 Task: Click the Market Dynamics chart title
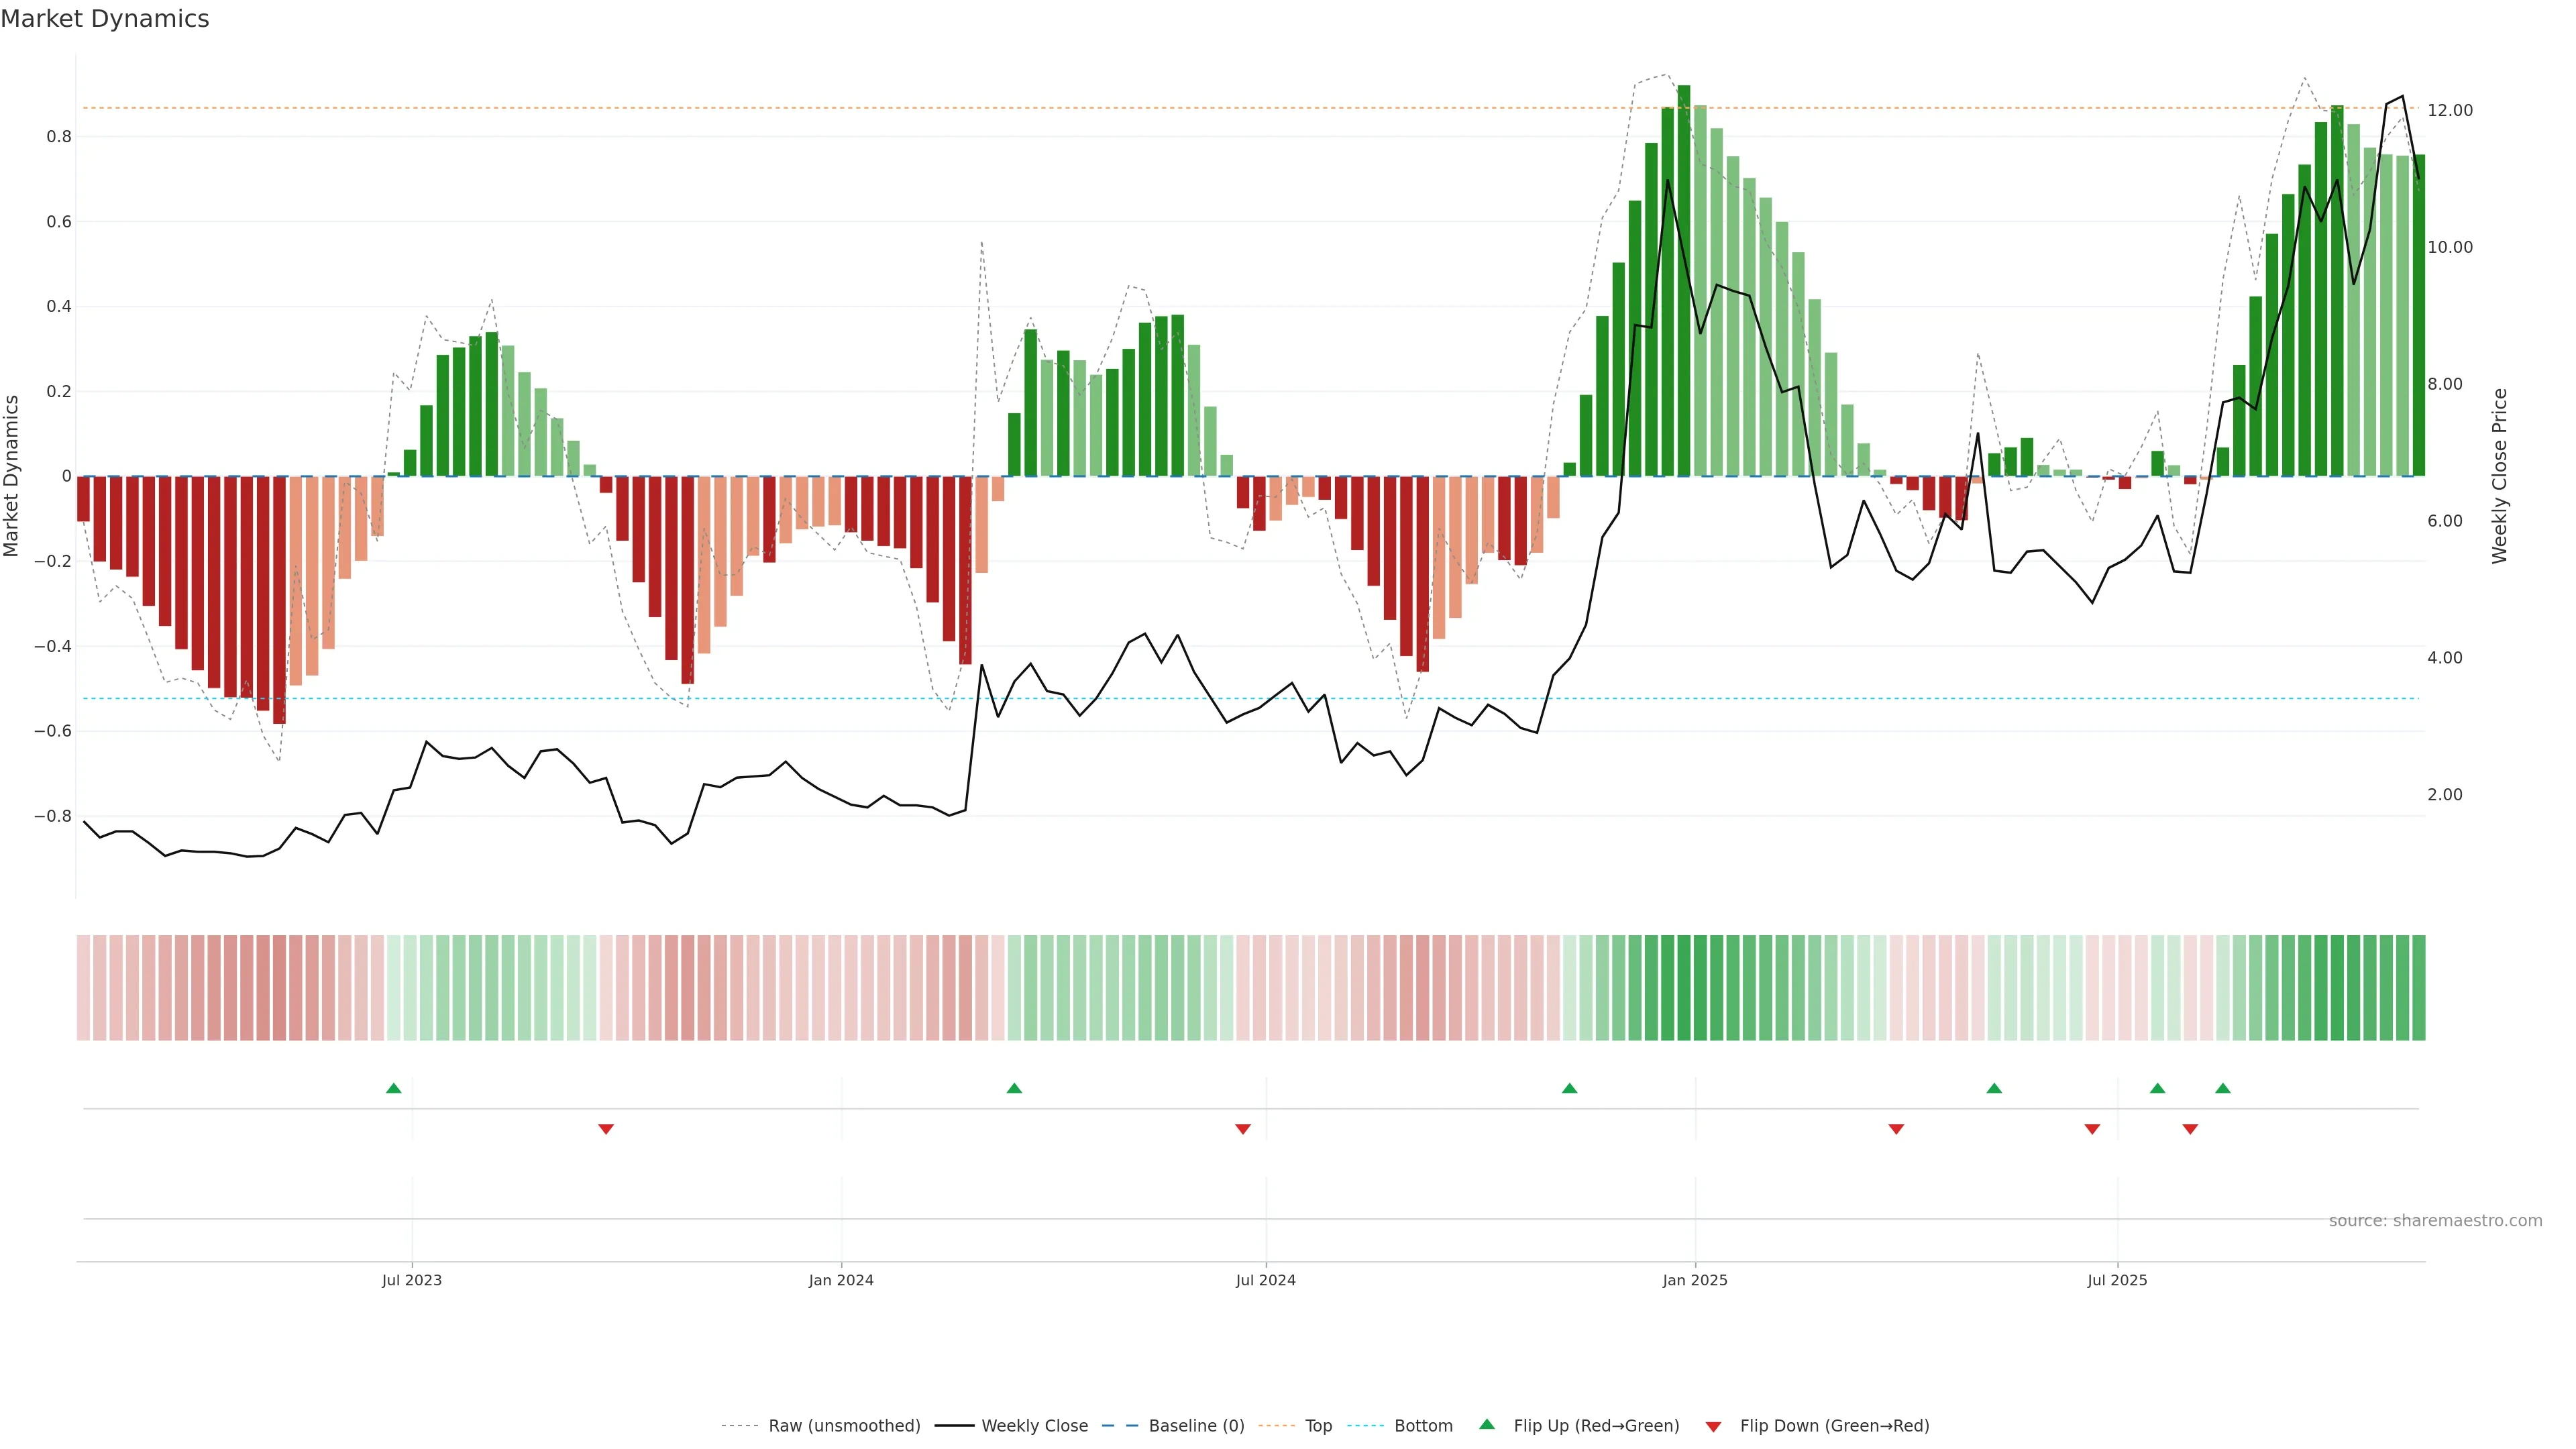[x=105, y=19]
